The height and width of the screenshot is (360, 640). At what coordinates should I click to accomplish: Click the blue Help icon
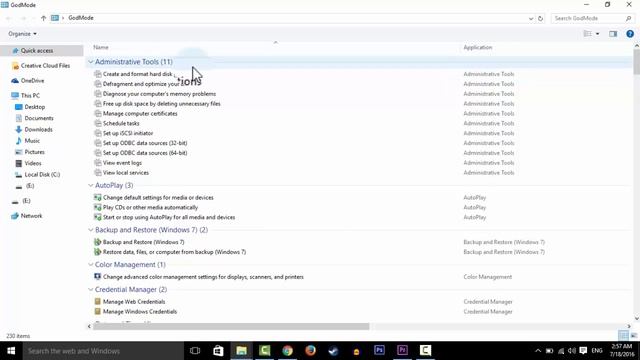click(630, 34)
